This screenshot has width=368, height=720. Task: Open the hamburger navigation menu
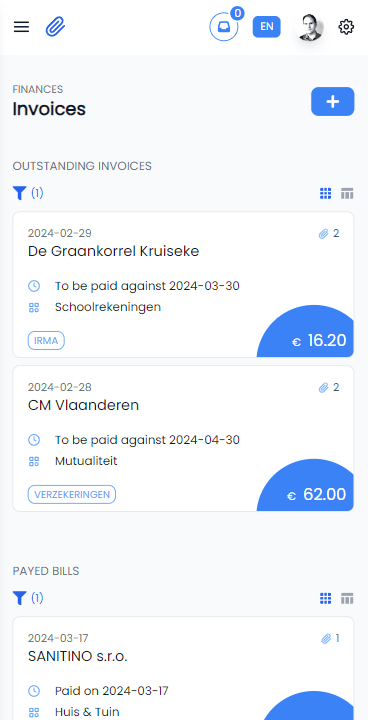click(21, 27)
